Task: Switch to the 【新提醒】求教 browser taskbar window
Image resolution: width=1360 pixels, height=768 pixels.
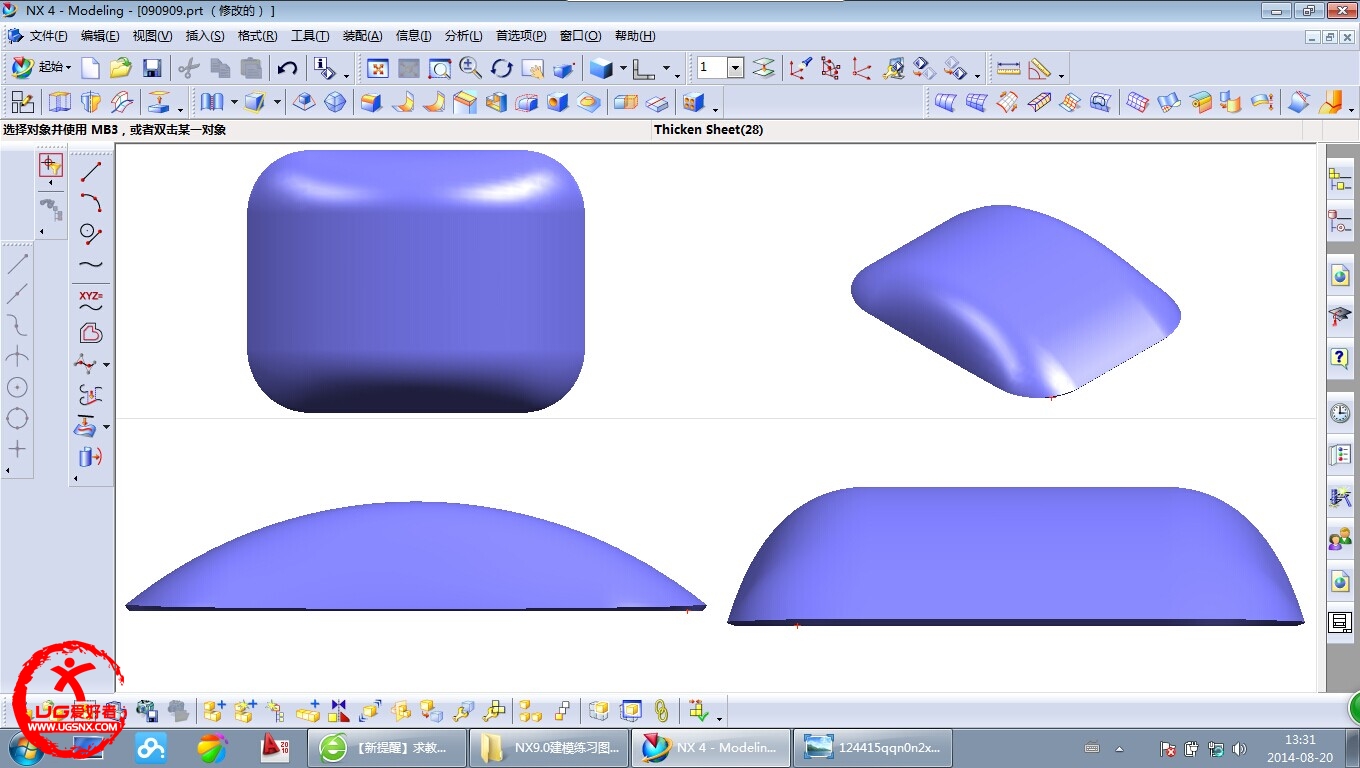Action: pyautogui.click(x=387, y=747)
